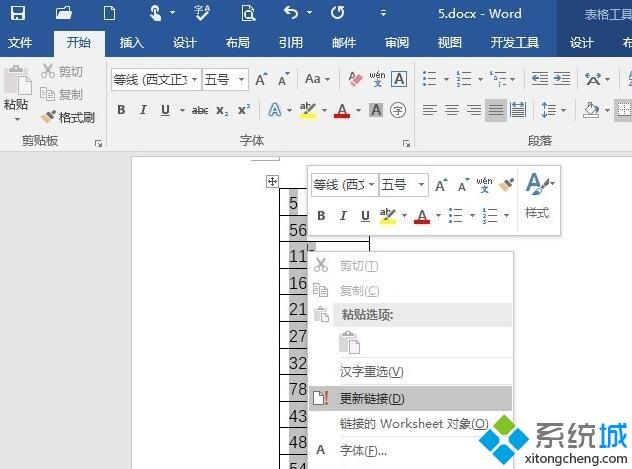This screenshot has height=469, width=632.
Task: Click the Save icon in quick access toolbar
Action: (18, 13)
